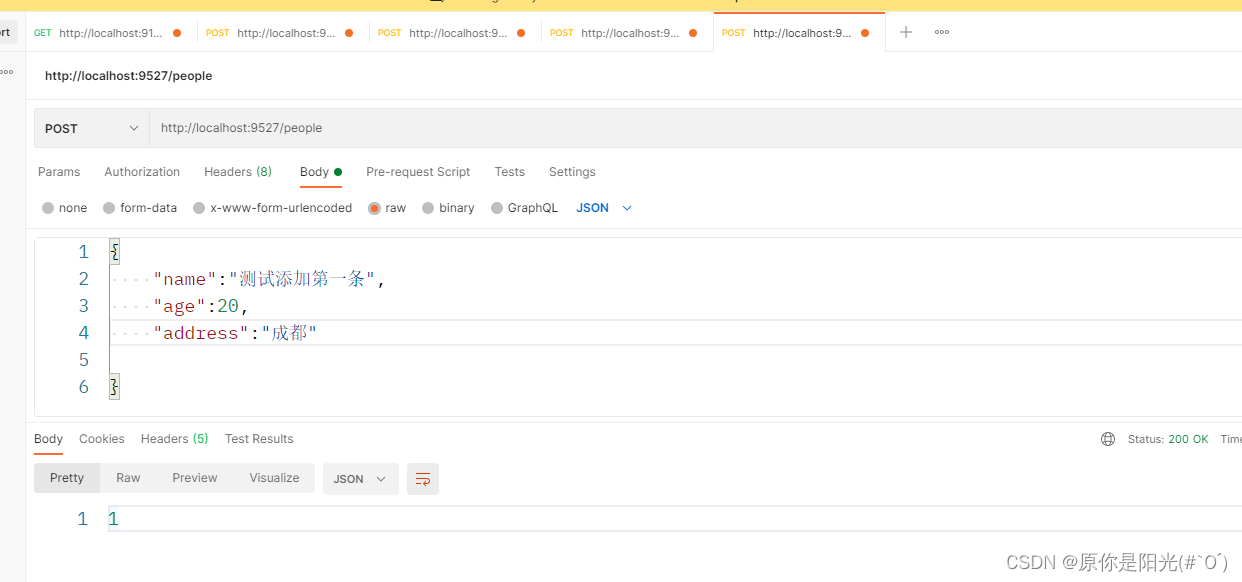1242x582 pixels.
Task: Select the response Body tab
Action: coord(48,439)
